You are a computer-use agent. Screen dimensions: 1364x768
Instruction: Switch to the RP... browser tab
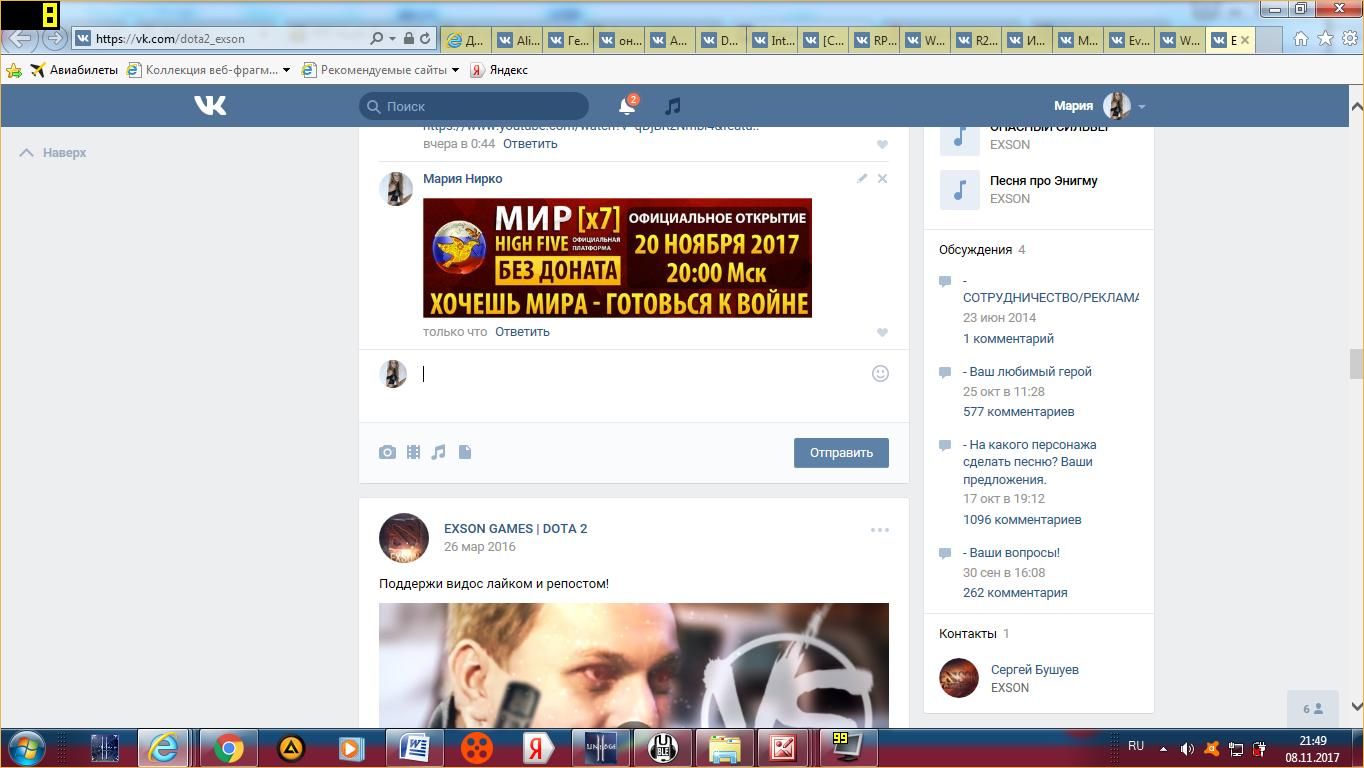pos(876,40)
